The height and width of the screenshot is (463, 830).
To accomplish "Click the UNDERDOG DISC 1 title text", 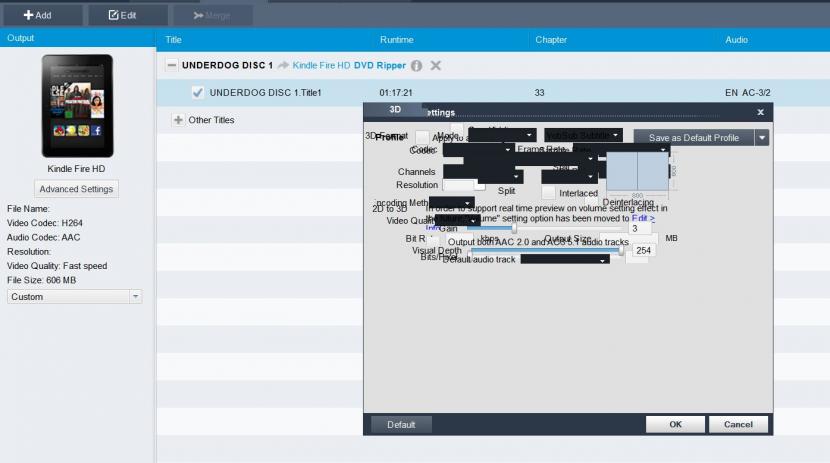I will [x=228, y=65].
